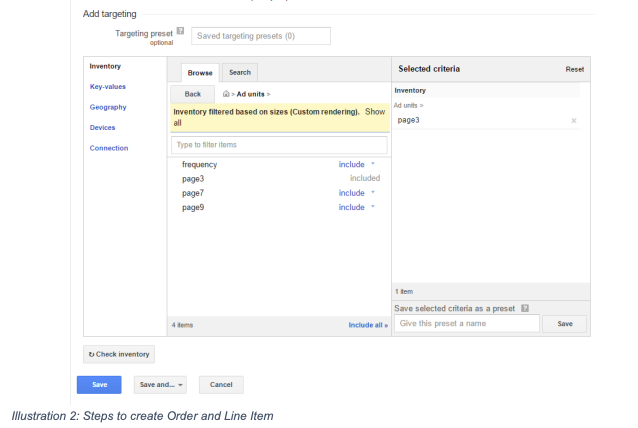Open the Saved targeting presets dropdown
Viewport: 638px width, 428px height.
click(x=260, y=36)
